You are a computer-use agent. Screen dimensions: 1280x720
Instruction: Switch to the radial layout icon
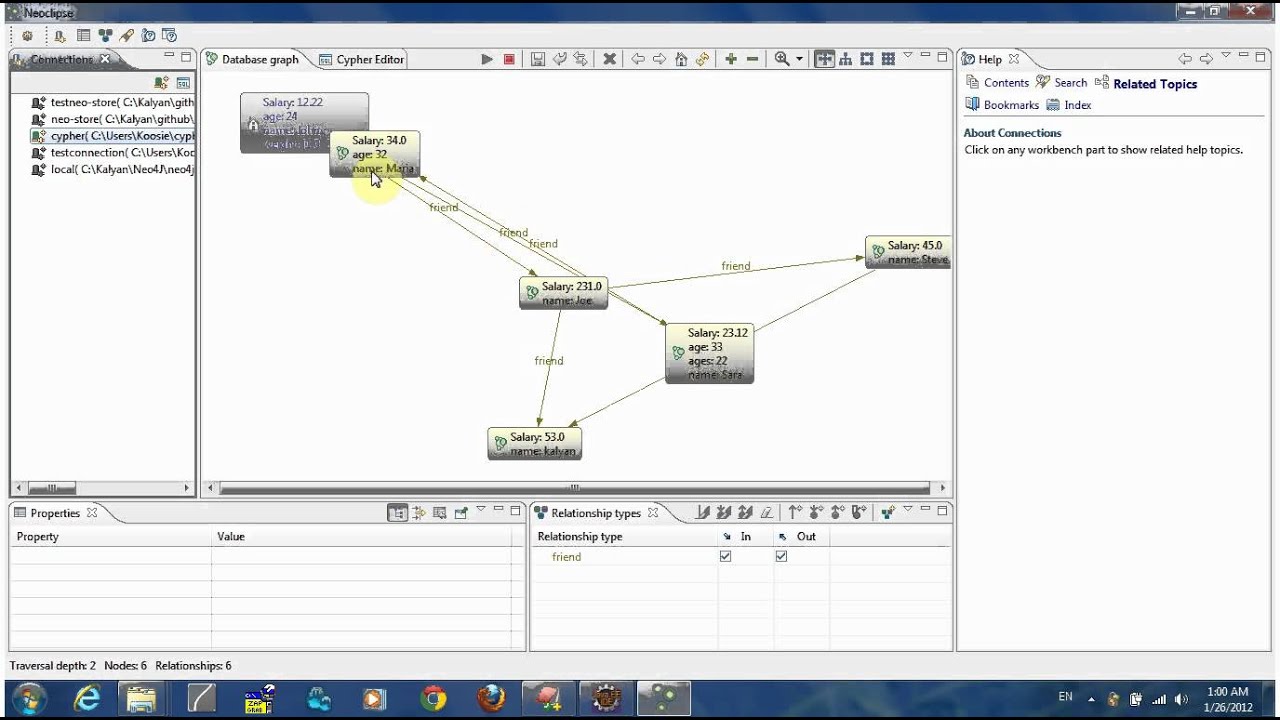point(867,59)
